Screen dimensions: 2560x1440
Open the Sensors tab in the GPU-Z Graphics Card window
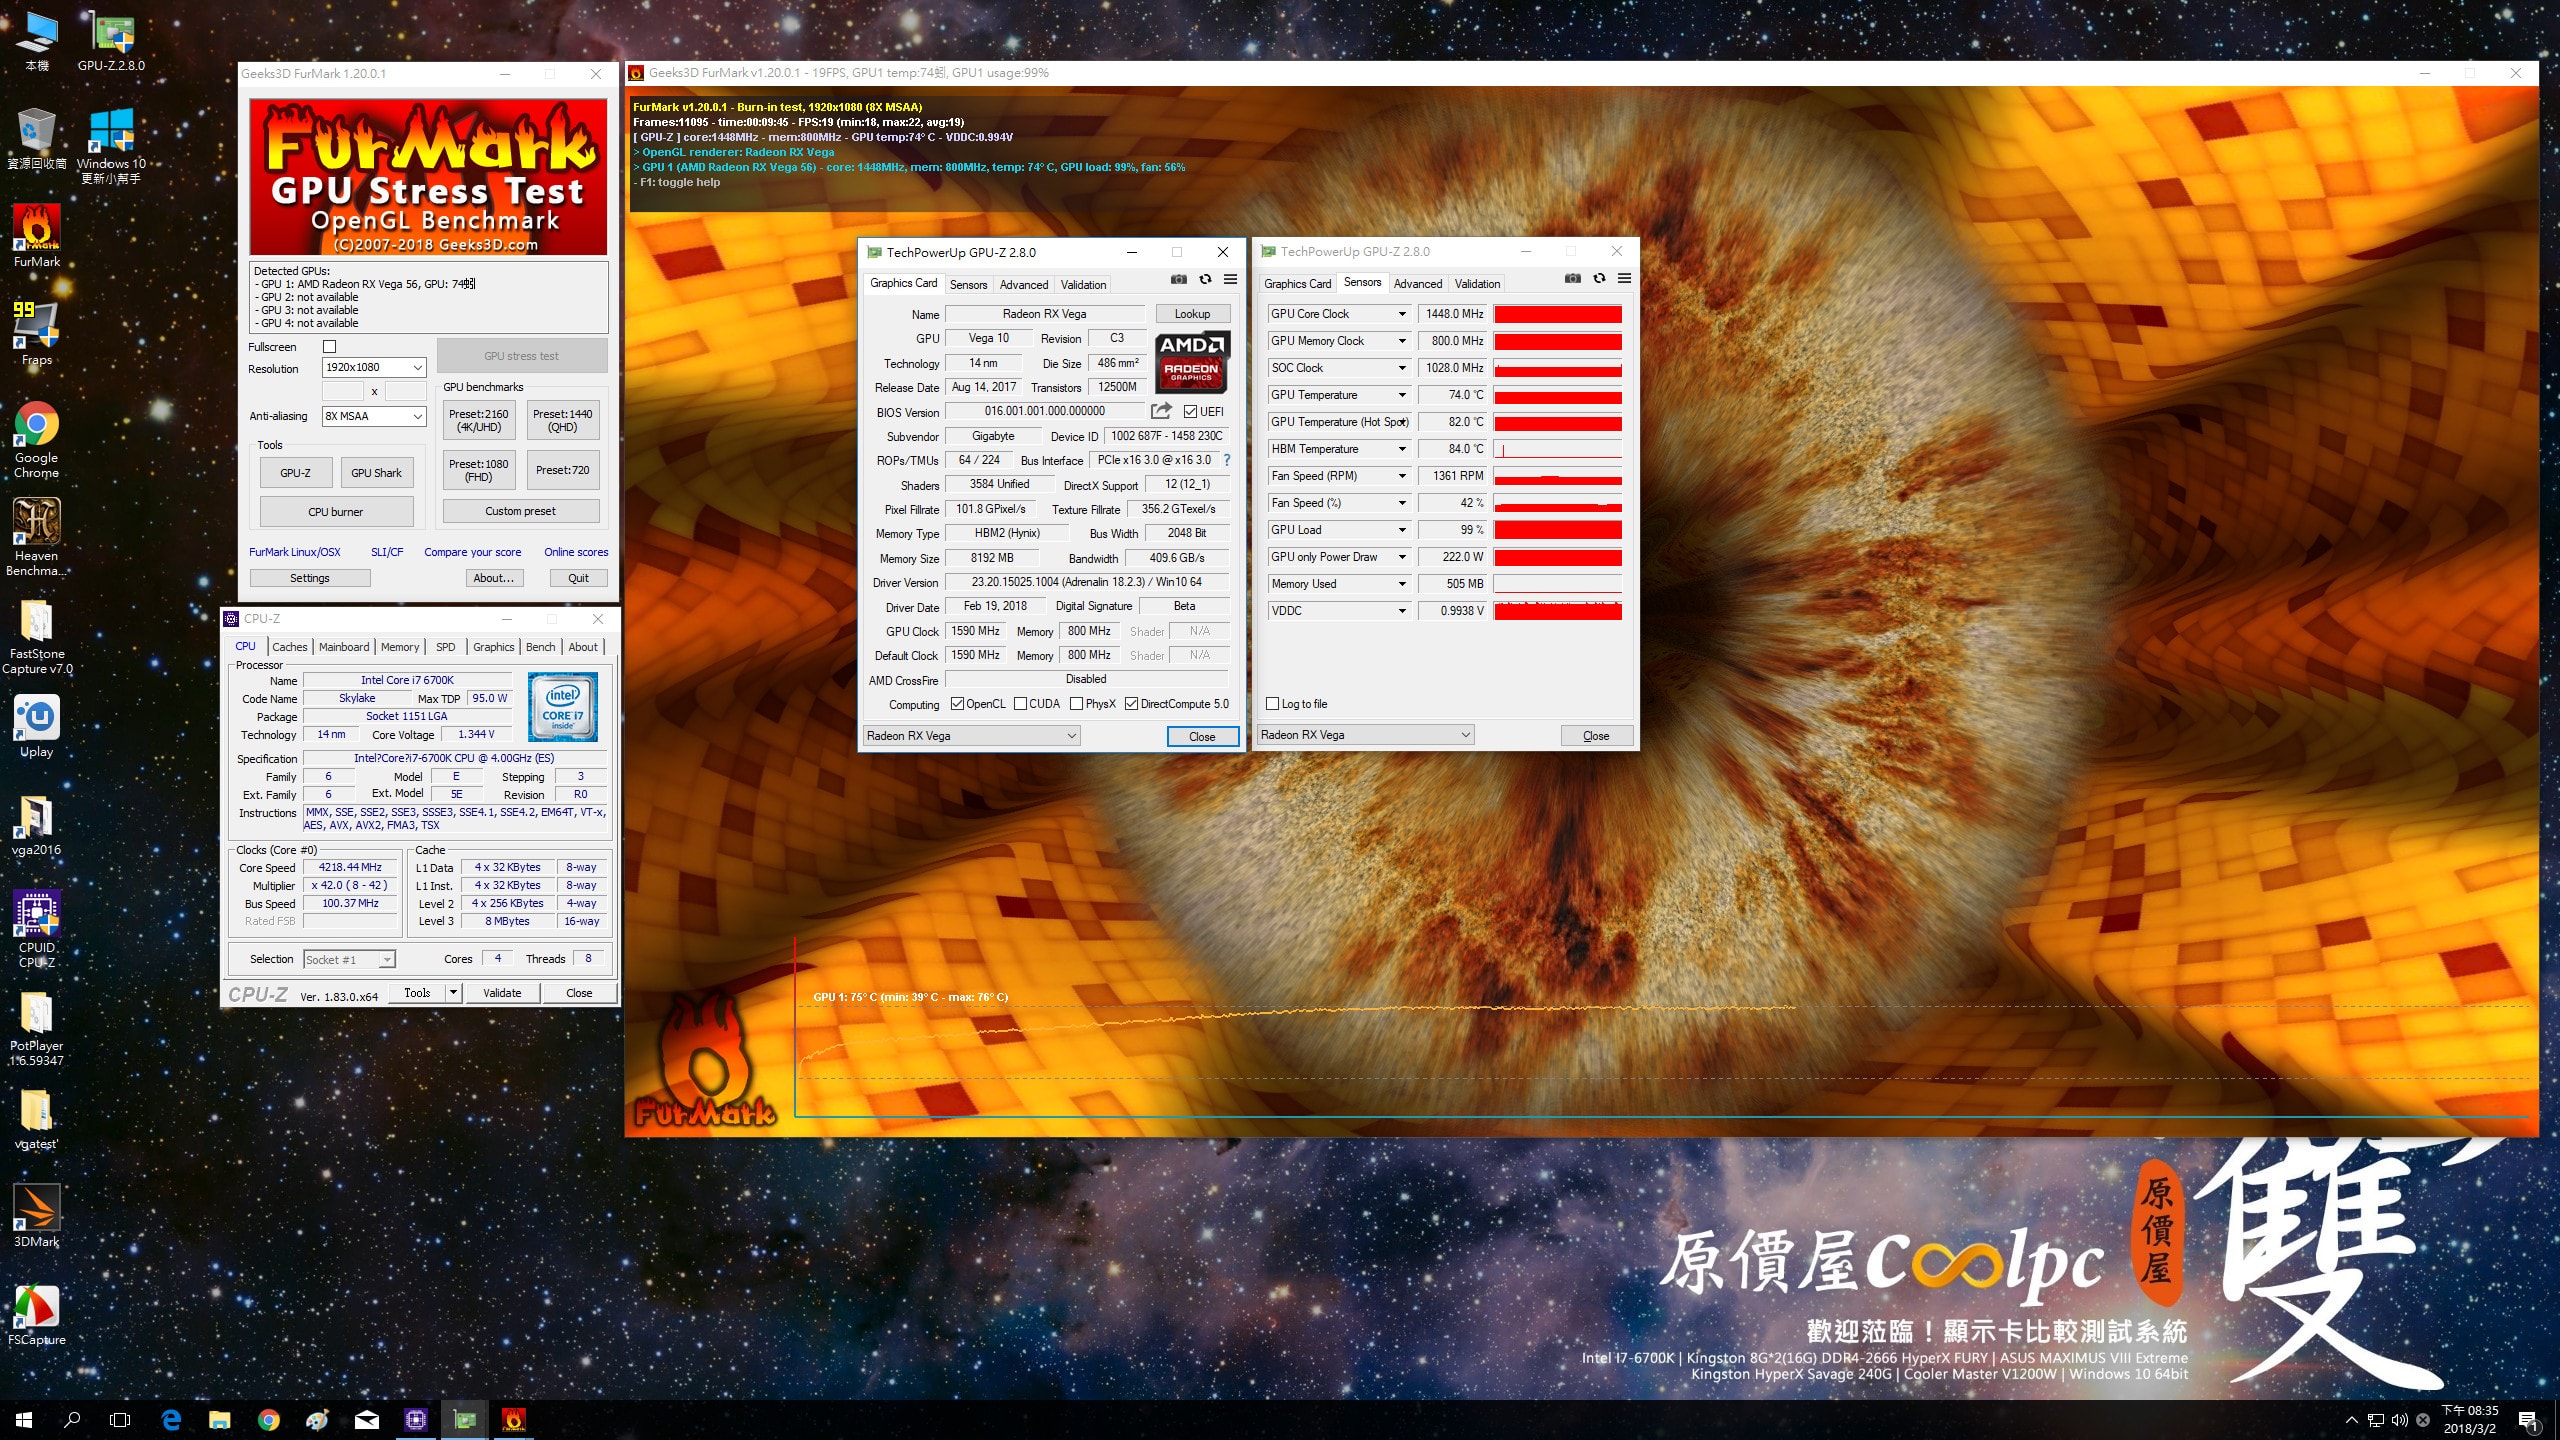pos(968,284)
